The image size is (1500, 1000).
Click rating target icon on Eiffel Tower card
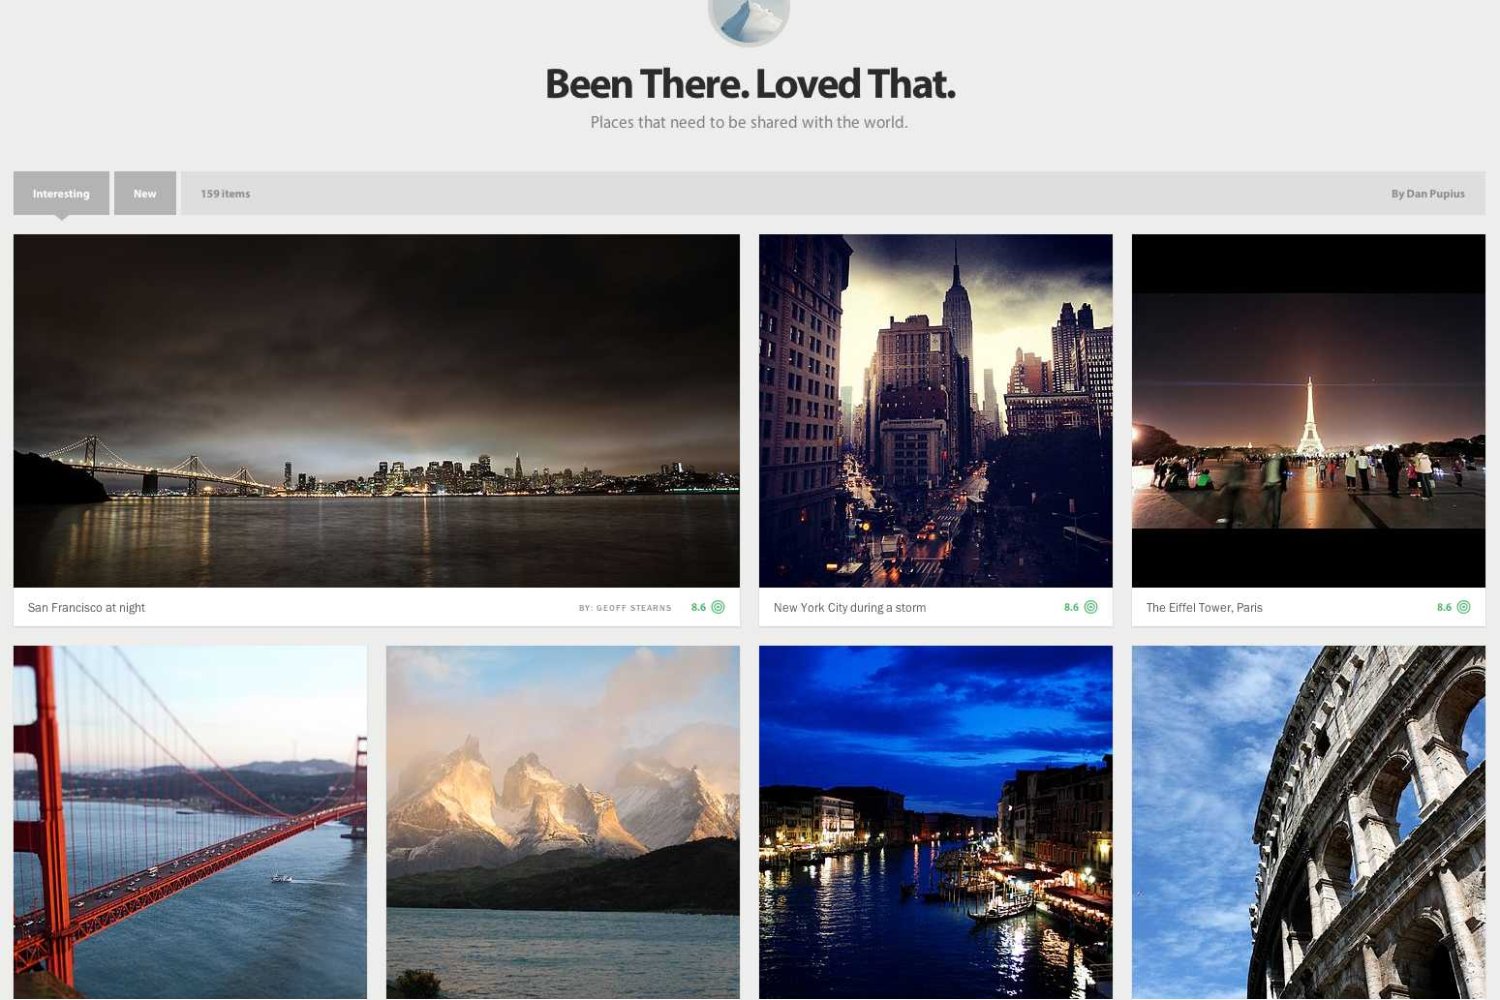pos(1464,607)
